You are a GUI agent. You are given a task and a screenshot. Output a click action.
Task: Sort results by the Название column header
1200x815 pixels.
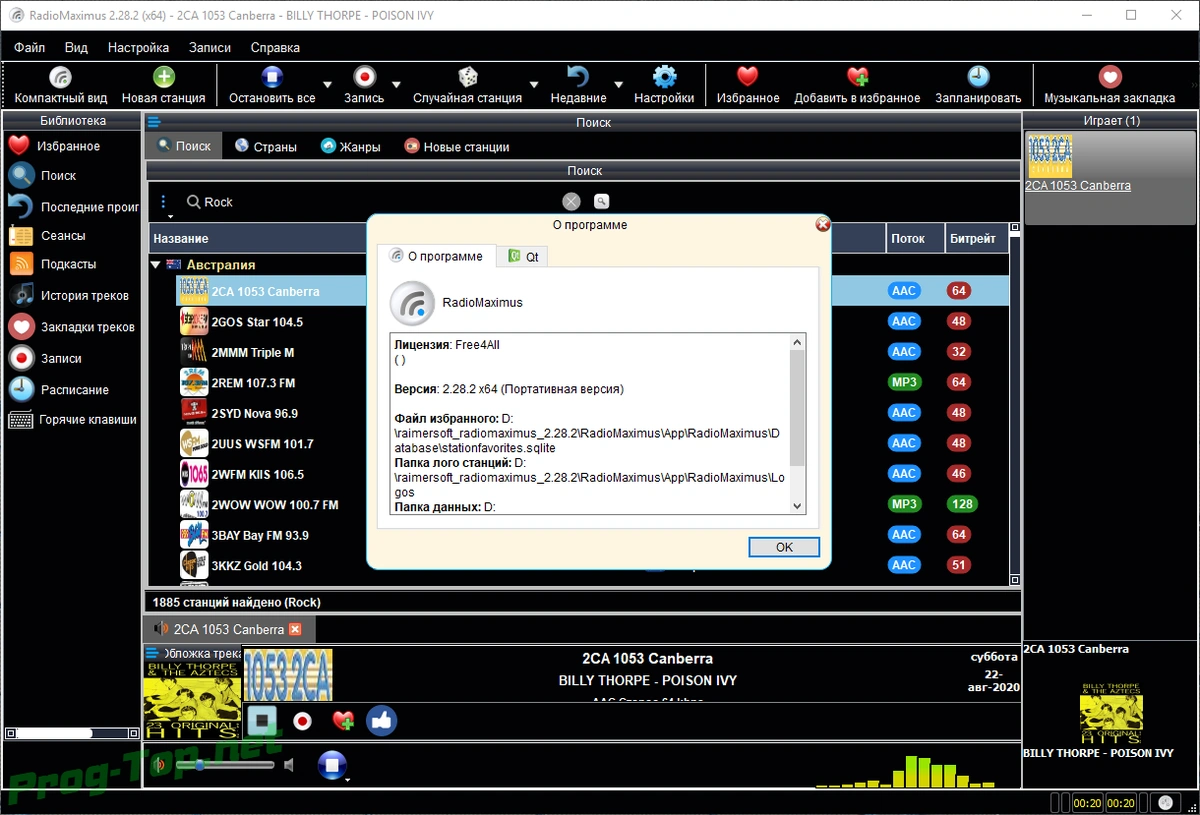pos(180,239)
